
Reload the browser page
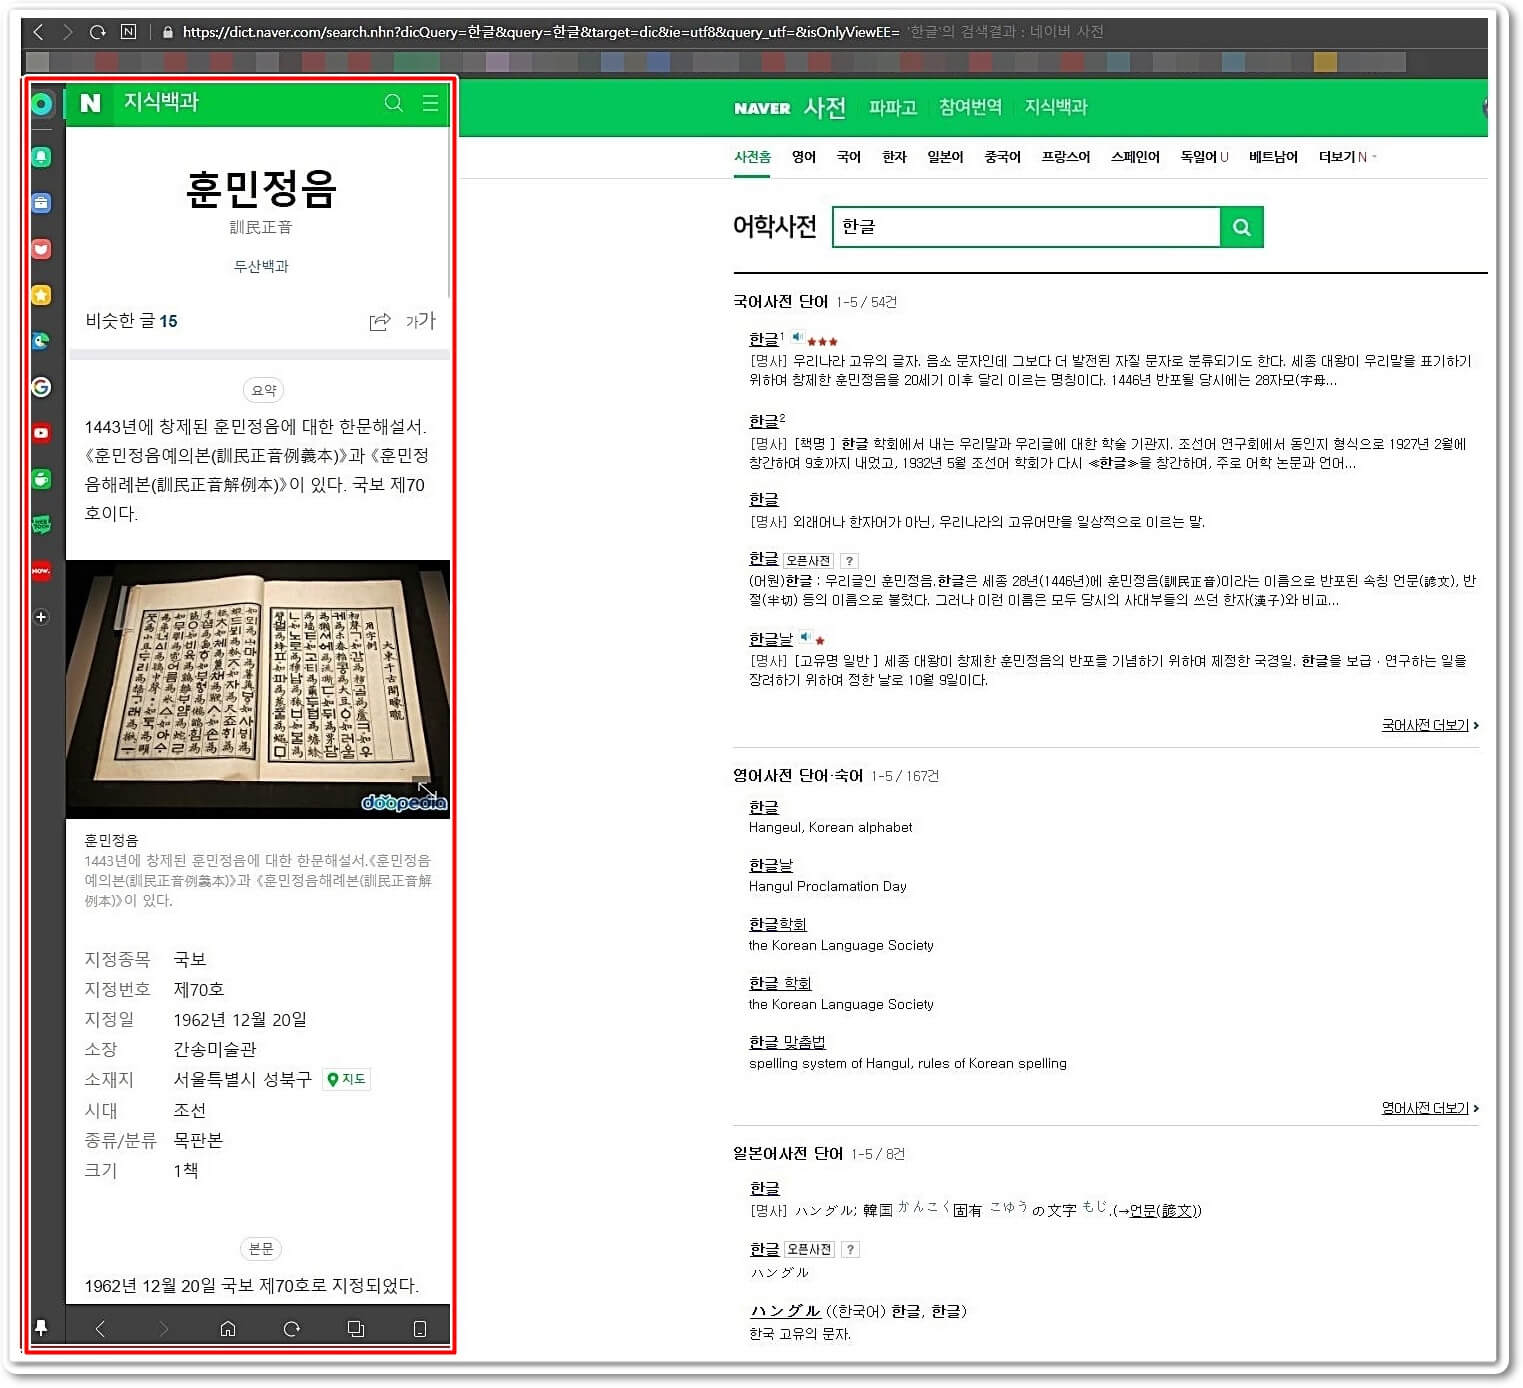(x=98, y=32)
